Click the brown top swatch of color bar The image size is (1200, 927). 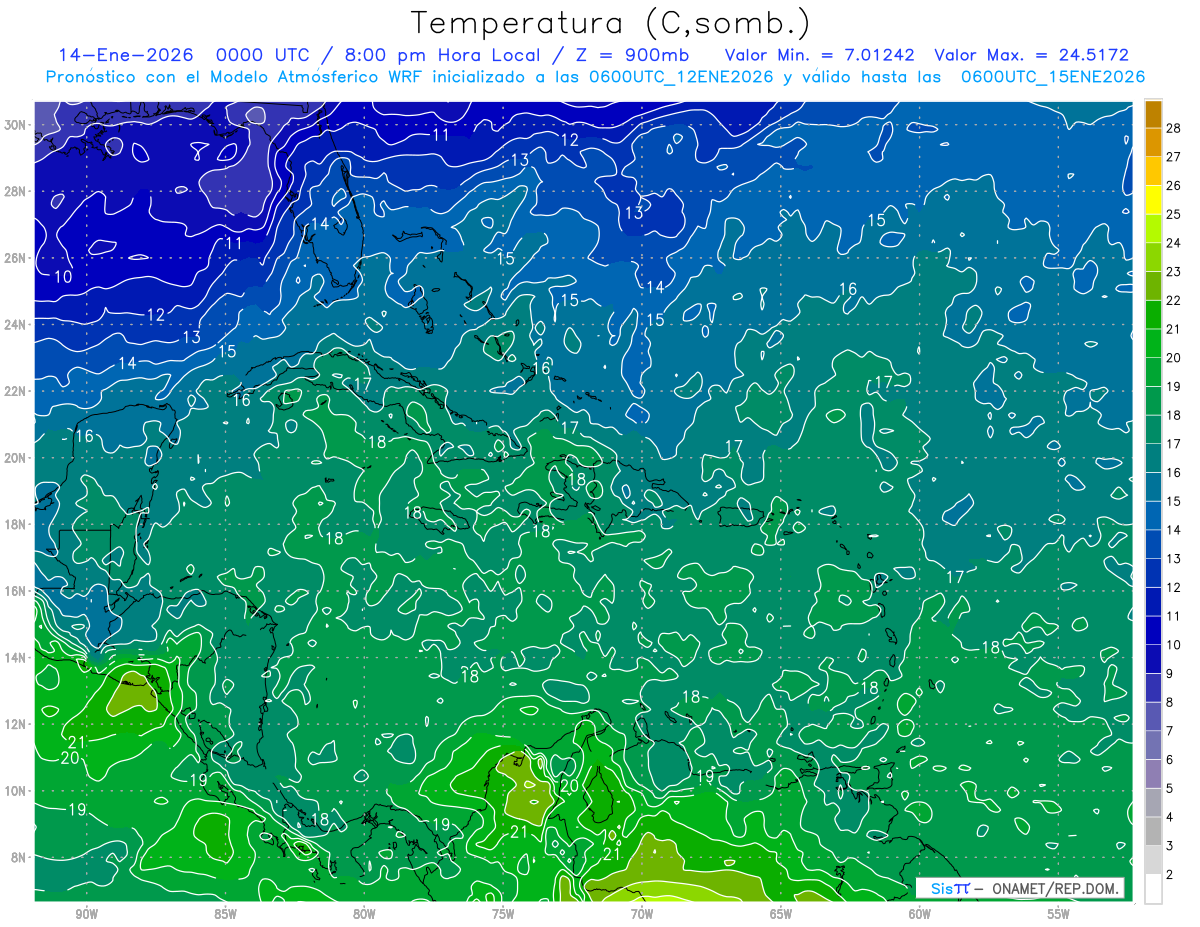pos(1153,114)
